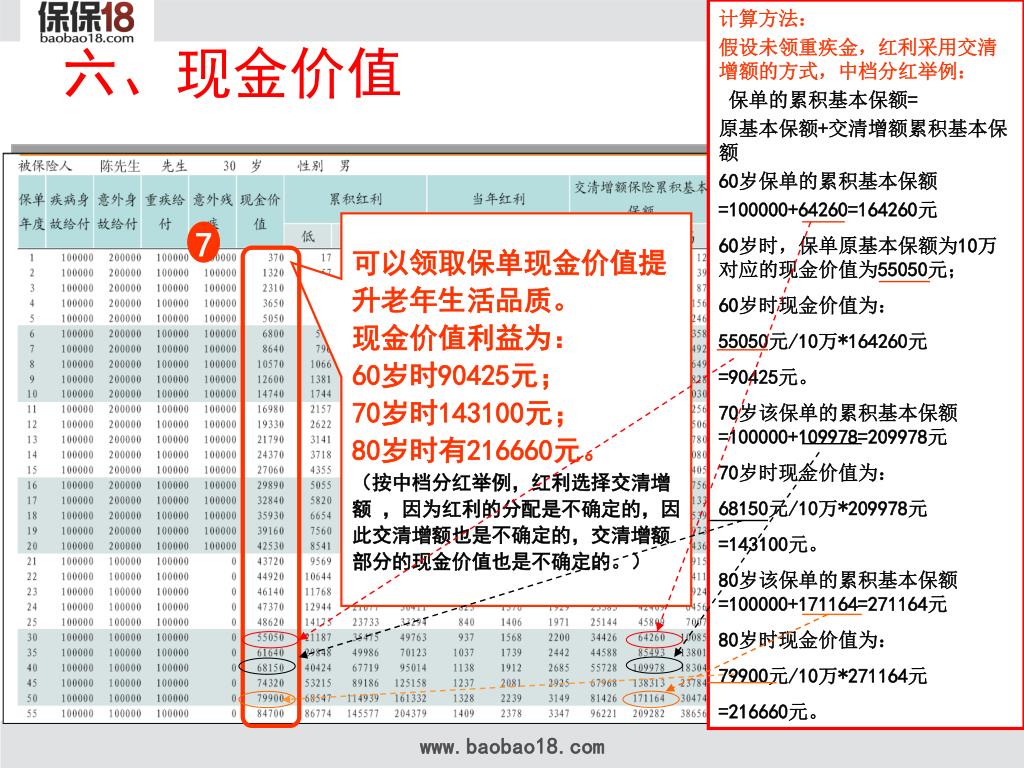Select table cell 95014 in year 40 row
Image resolution: width=1024 pixels, height=768 pixels.
413,667
